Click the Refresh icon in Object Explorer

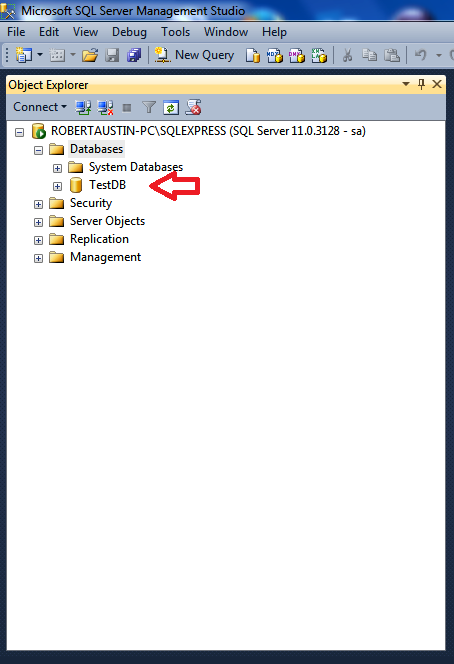click(171, 108)
